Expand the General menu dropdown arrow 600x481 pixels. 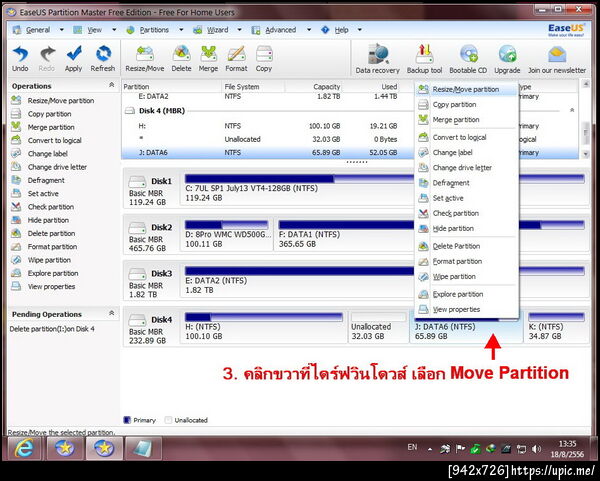point(61,30)
